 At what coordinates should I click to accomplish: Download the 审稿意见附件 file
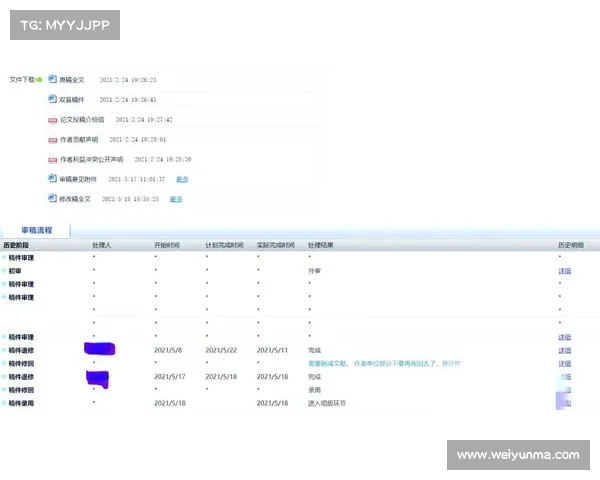pyautogui.click(x=78, y=179)
